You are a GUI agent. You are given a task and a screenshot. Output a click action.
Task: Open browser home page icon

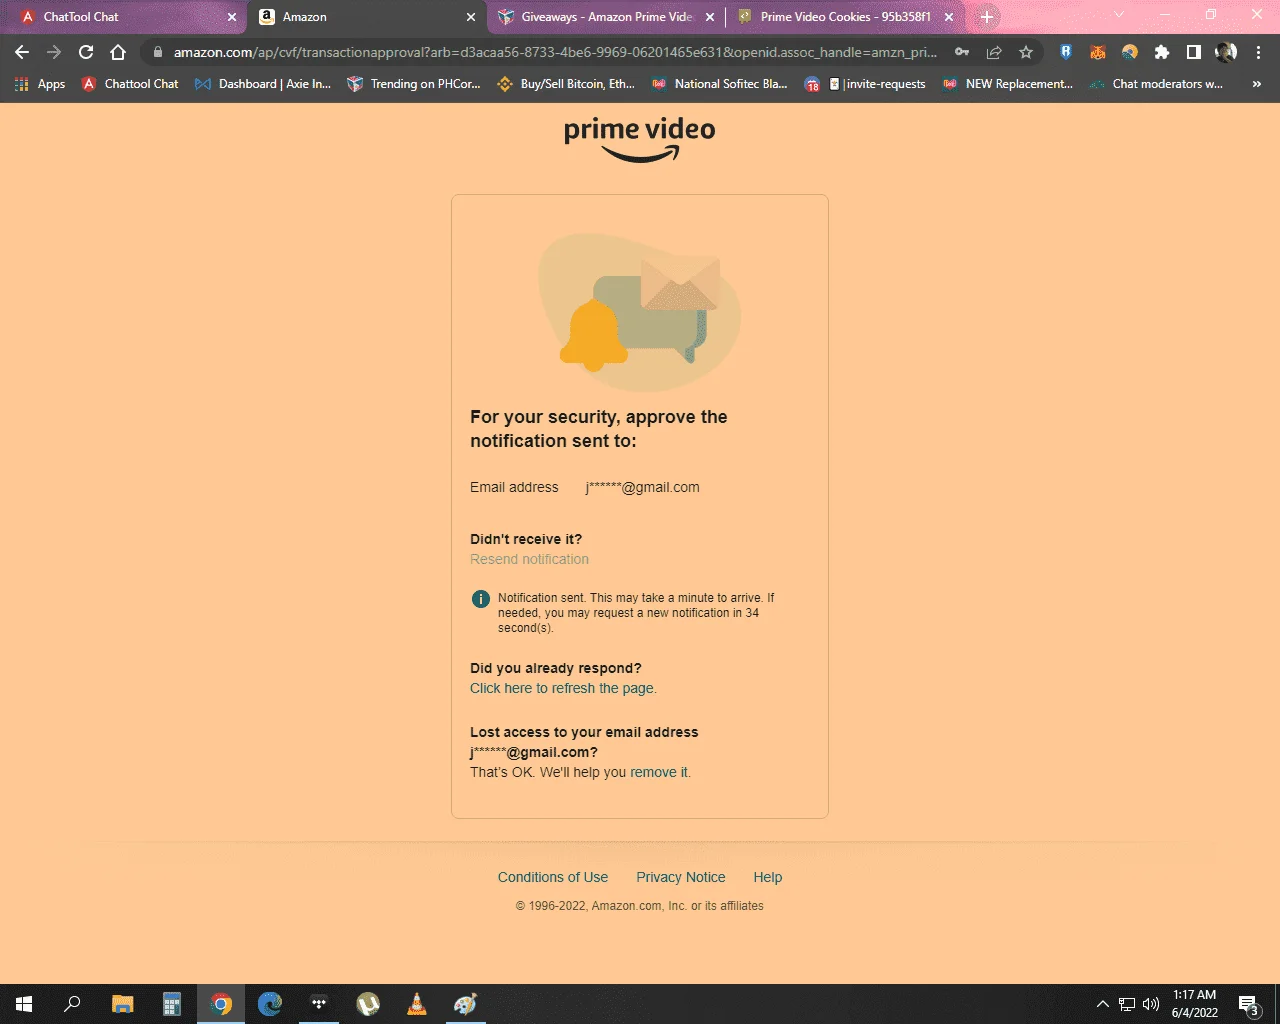(x=118, y=52)
